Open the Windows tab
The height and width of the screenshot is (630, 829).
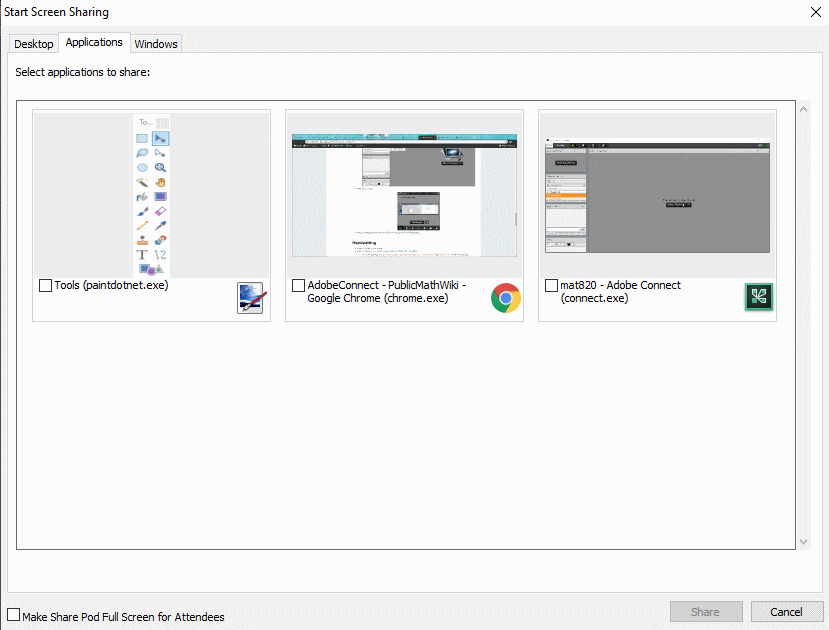pyautogui.click(x=155, y=44)
